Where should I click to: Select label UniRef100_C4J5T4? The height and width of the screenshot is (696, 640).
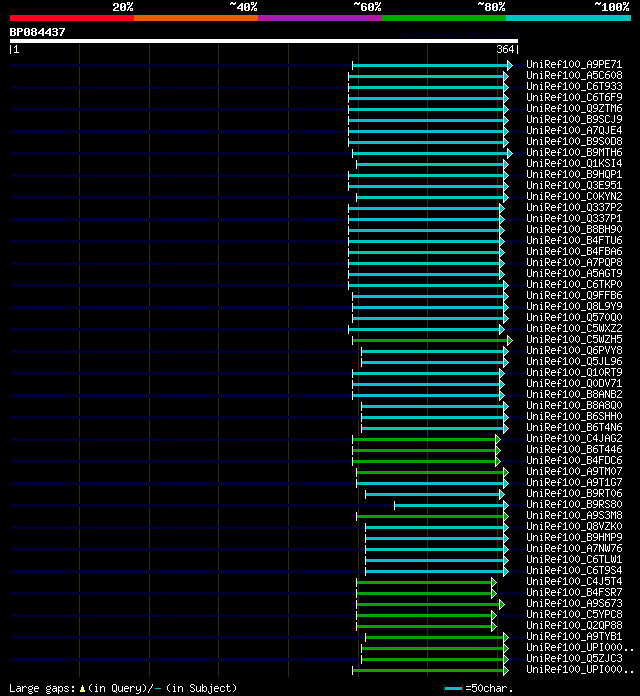pos(574,581)
